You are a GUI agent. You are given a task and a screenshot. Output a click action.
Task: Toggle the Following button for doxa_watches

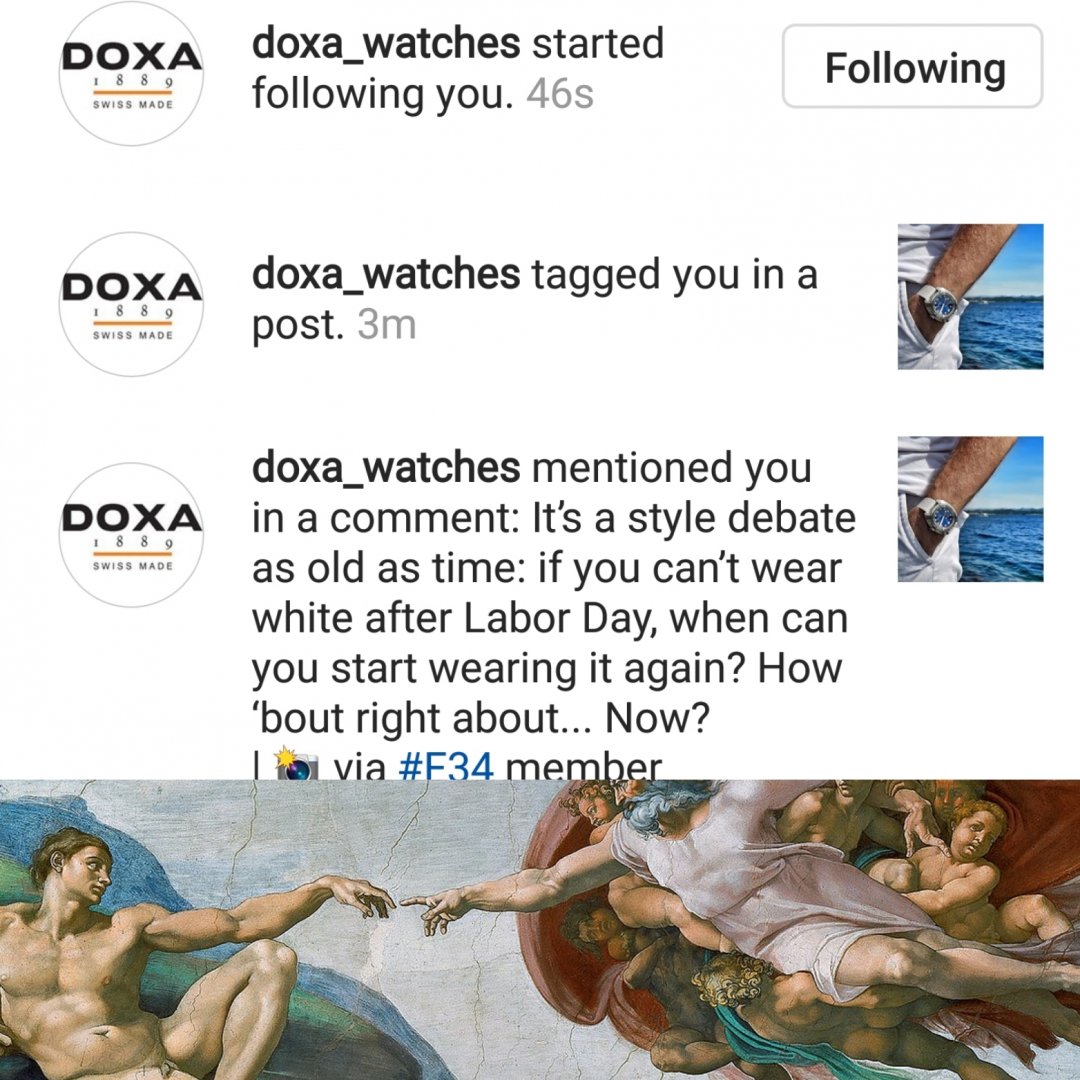913,67
